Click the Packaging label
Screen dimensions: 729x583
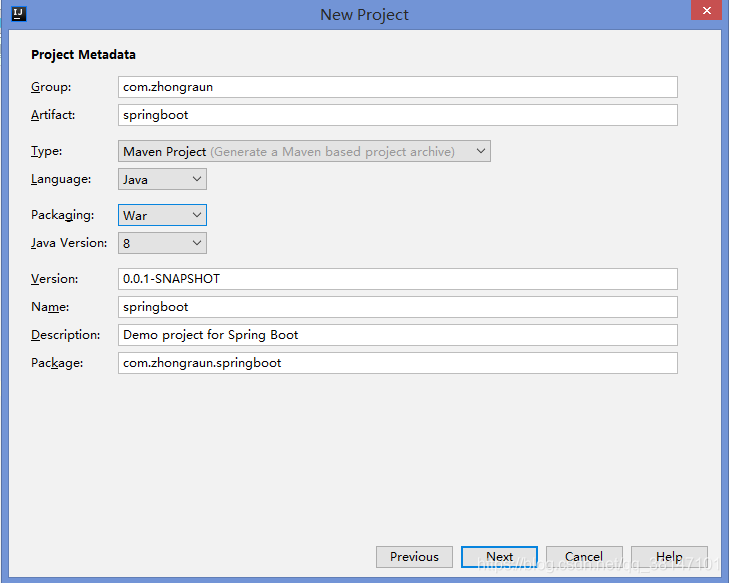62,215
